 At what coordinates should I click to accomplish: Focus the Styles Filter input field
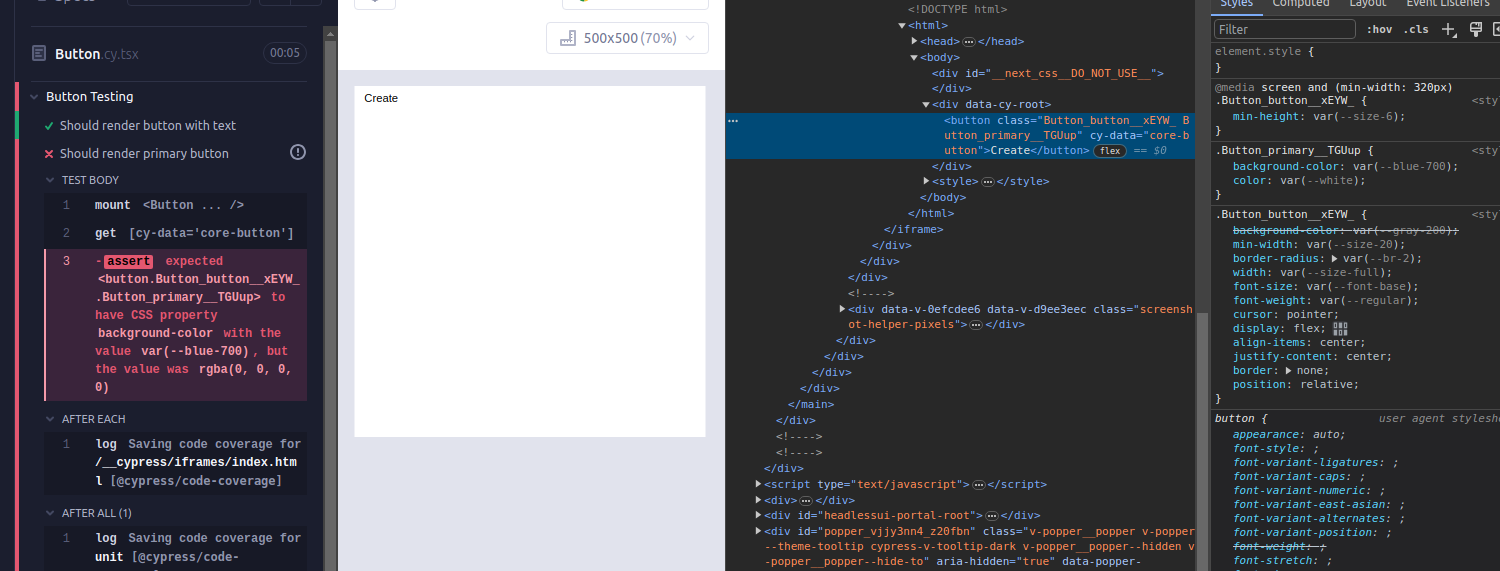tap(1283, 29)
